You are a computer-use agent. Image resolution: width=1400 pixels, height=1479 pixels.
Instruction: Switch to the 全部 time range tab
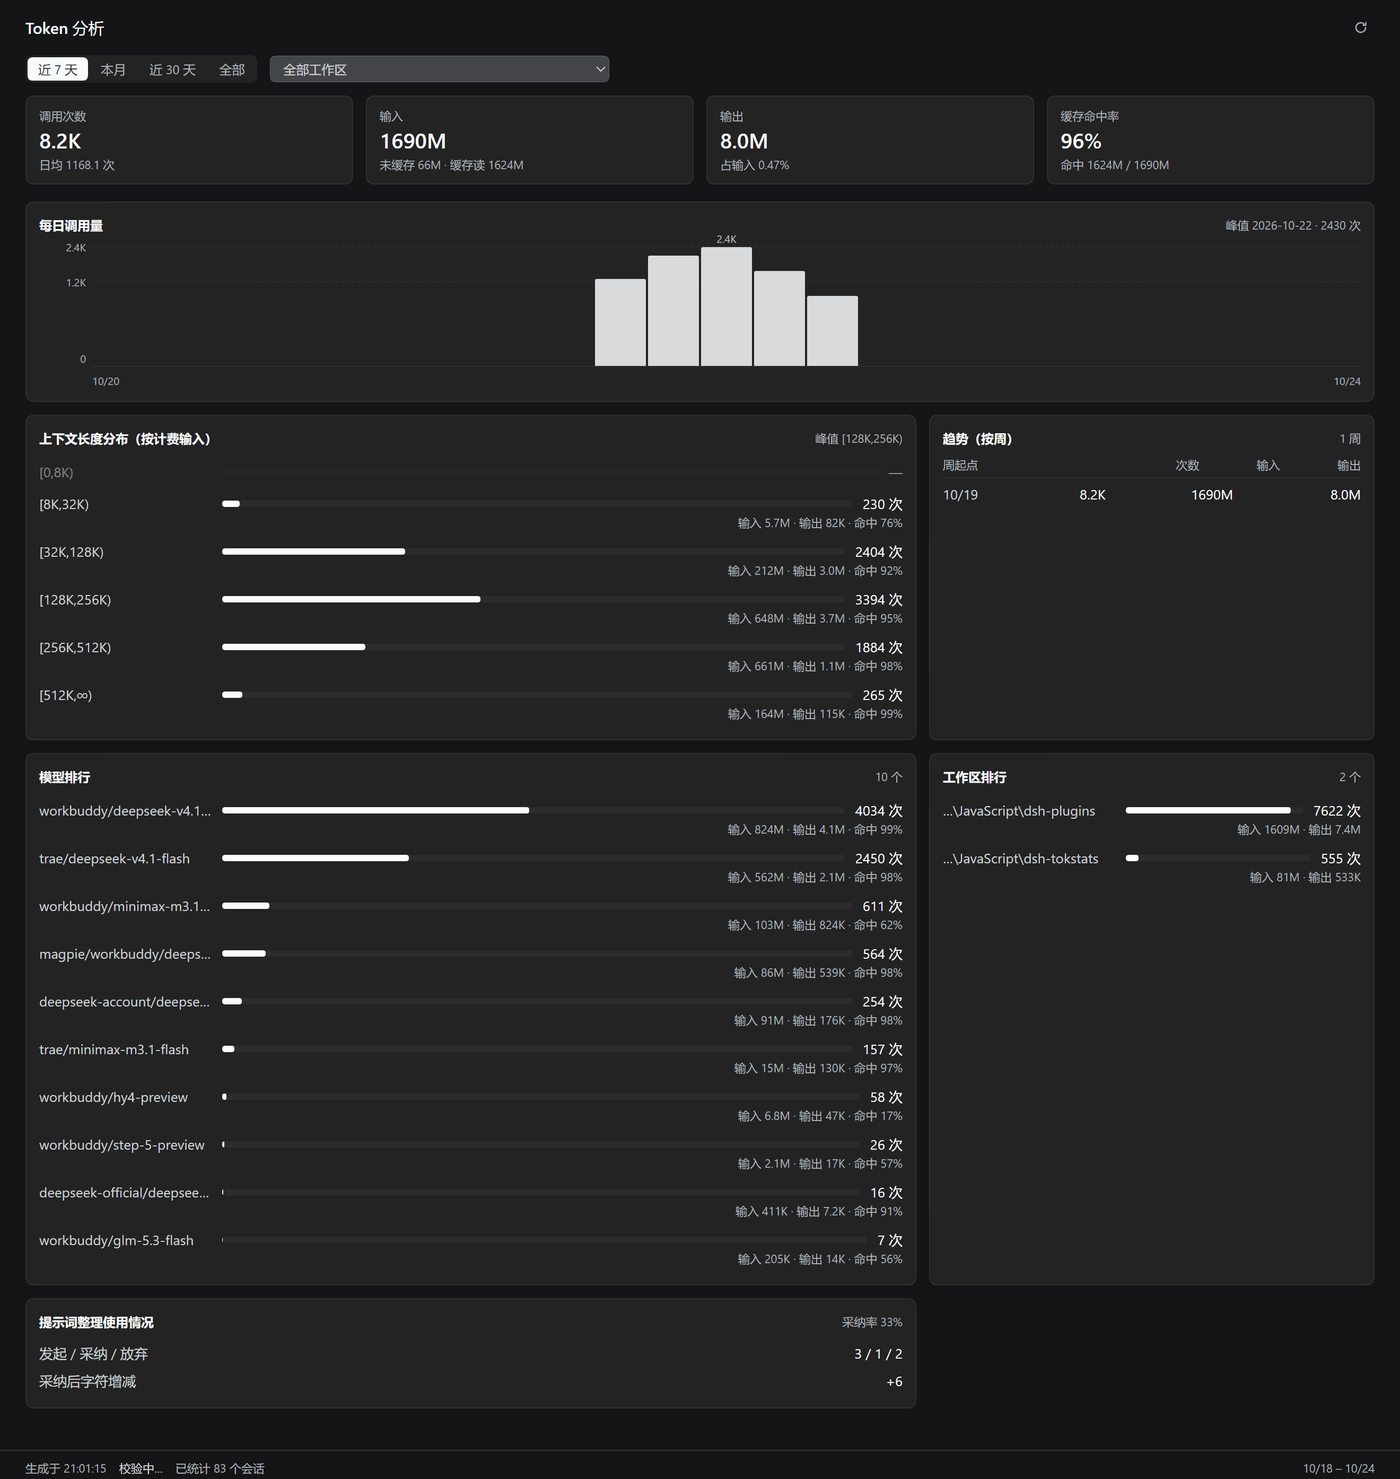coord(232,69)
